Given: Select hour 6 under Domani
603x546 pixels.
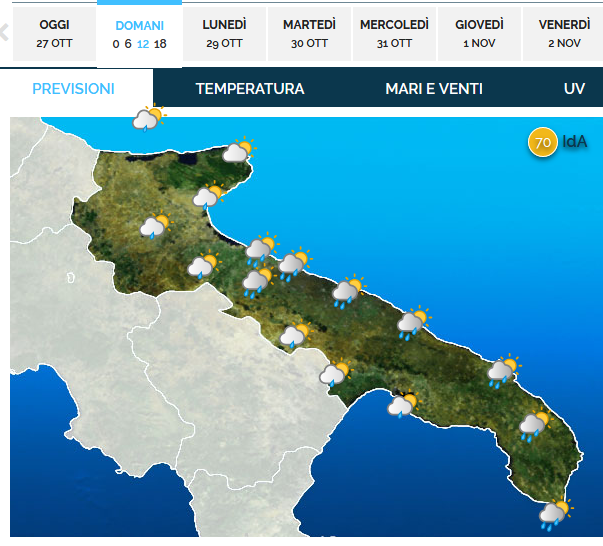Looking at the screenshot, I should point(128,44).
